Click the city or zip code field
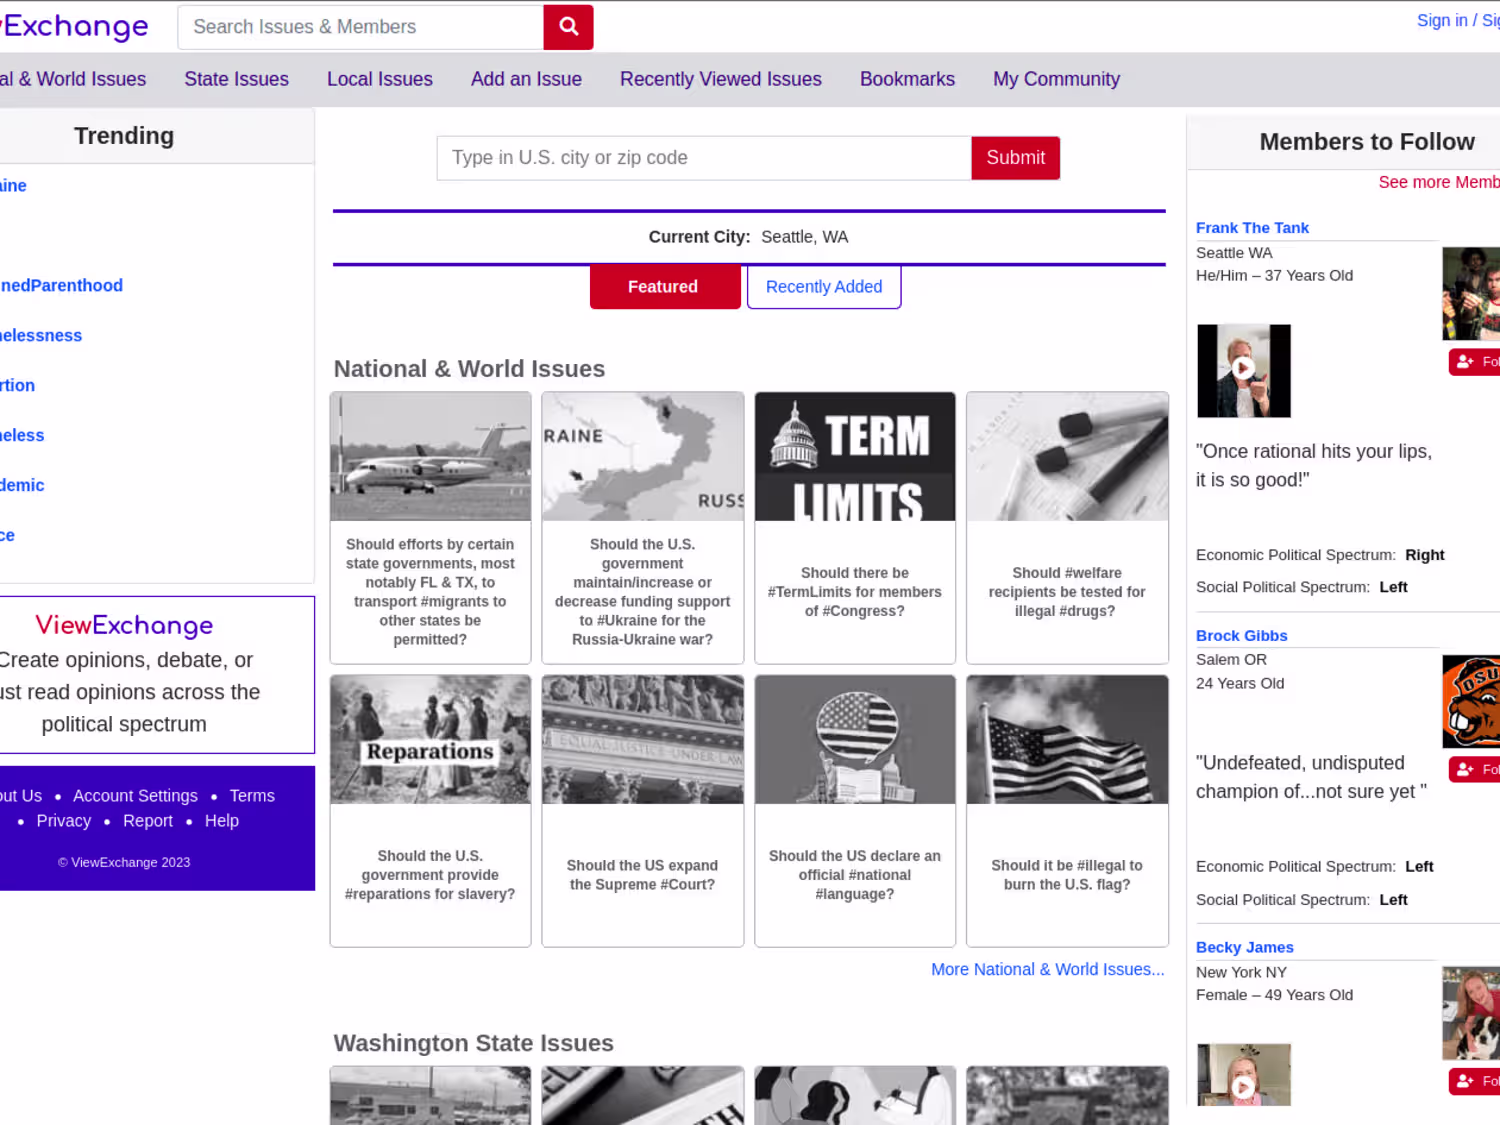Image resolution: width=1500 pixels, height=1125 pixels. [x=704, y=158]
